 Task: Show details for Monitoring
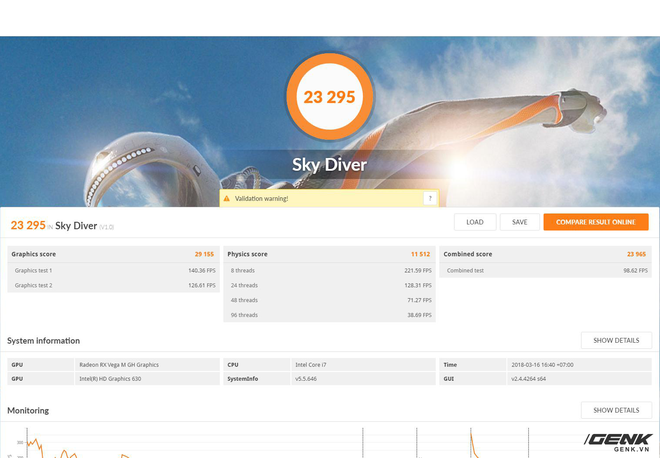click(616, 410)
